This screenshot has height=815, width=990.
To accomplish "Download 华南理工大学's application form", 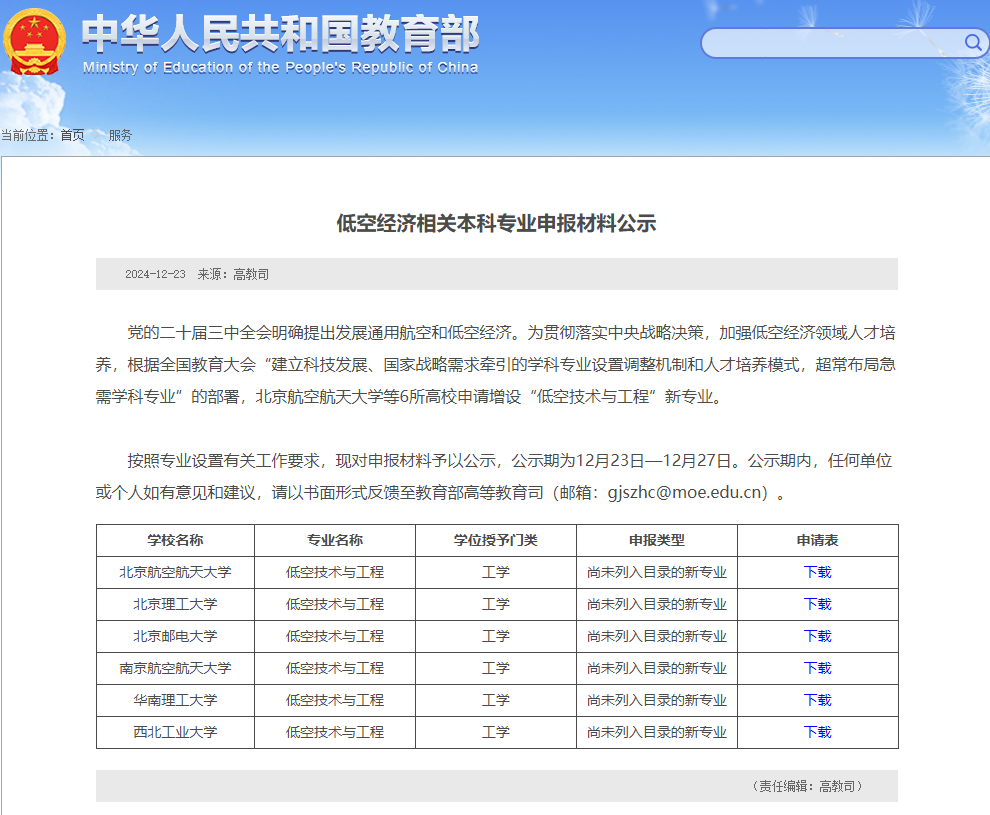I will 817,700.
